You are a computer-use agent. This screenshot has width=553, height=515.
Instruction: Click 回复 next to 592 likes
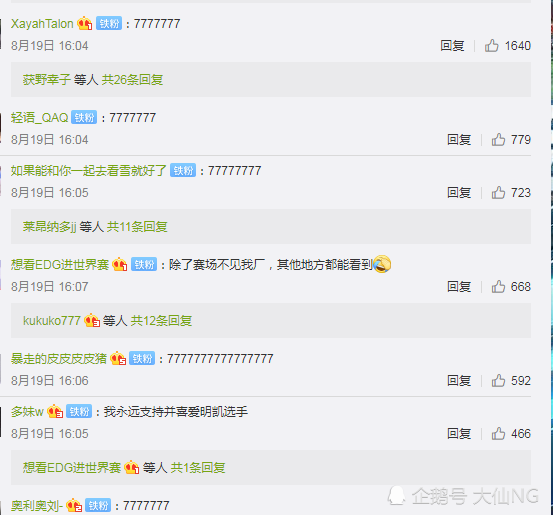(459, 381)
